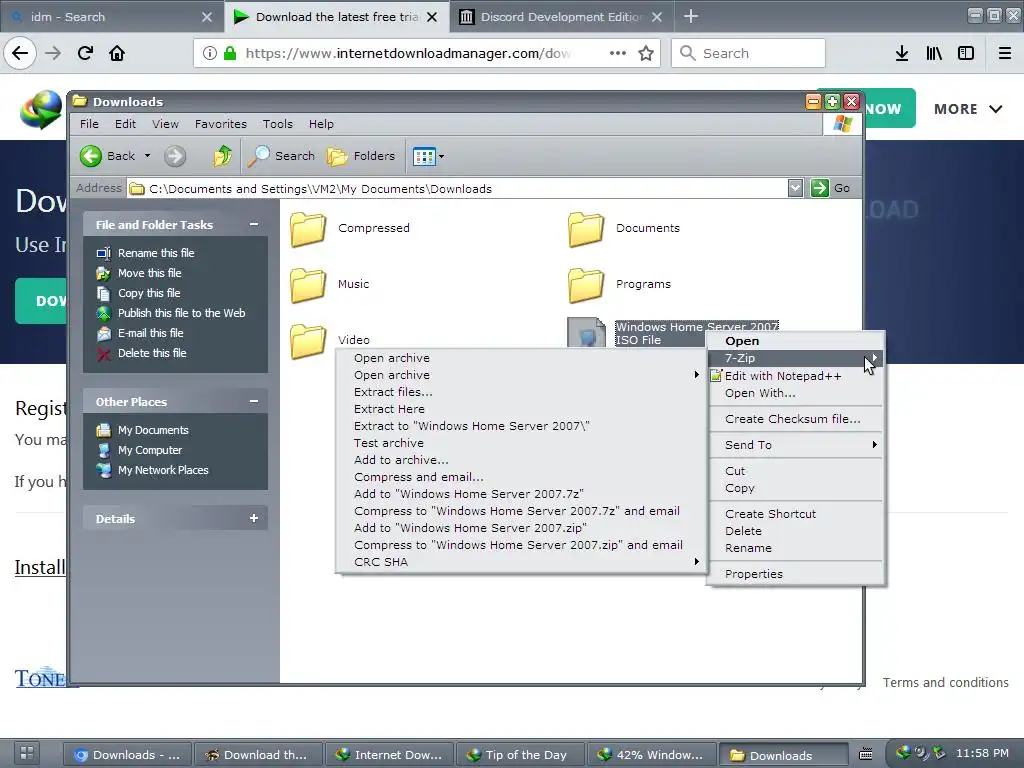Expand CRC SHA submenu
1024x768 pixels.
(x=697, y=562)
